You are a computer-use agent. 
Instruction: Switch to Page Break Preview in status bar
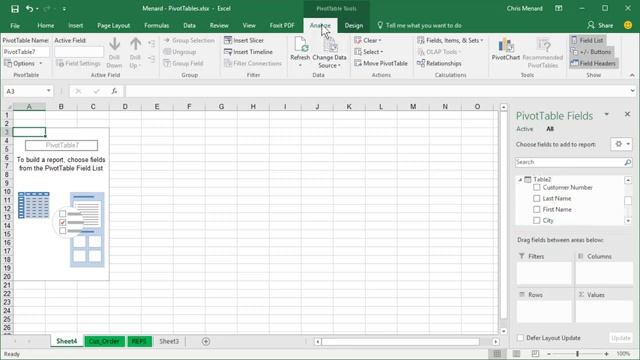(535, 354)
